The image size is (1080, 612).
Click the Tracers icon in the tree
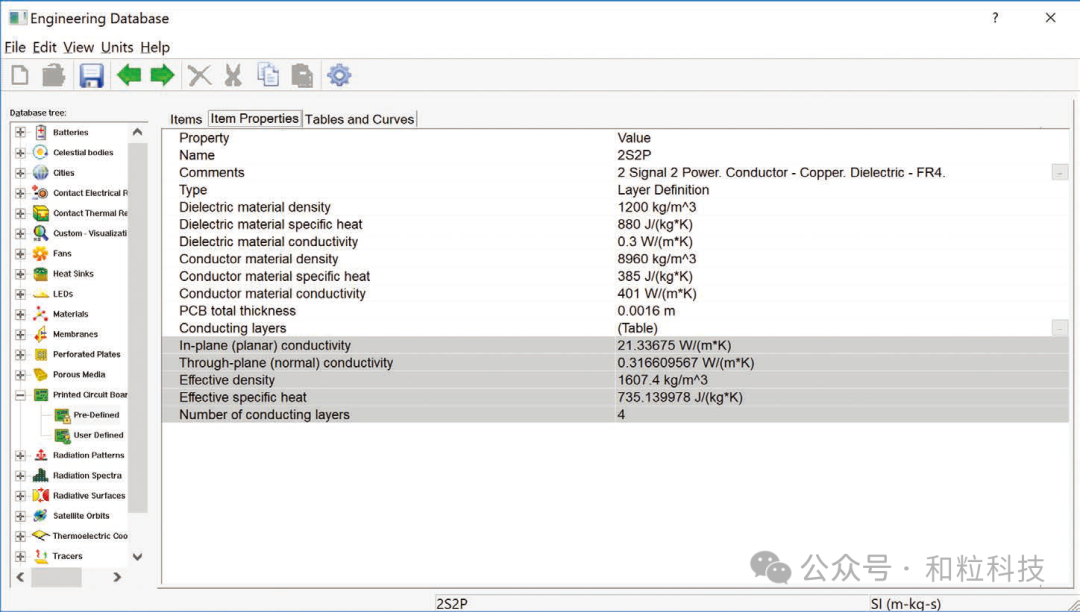[x=41, y=556]
